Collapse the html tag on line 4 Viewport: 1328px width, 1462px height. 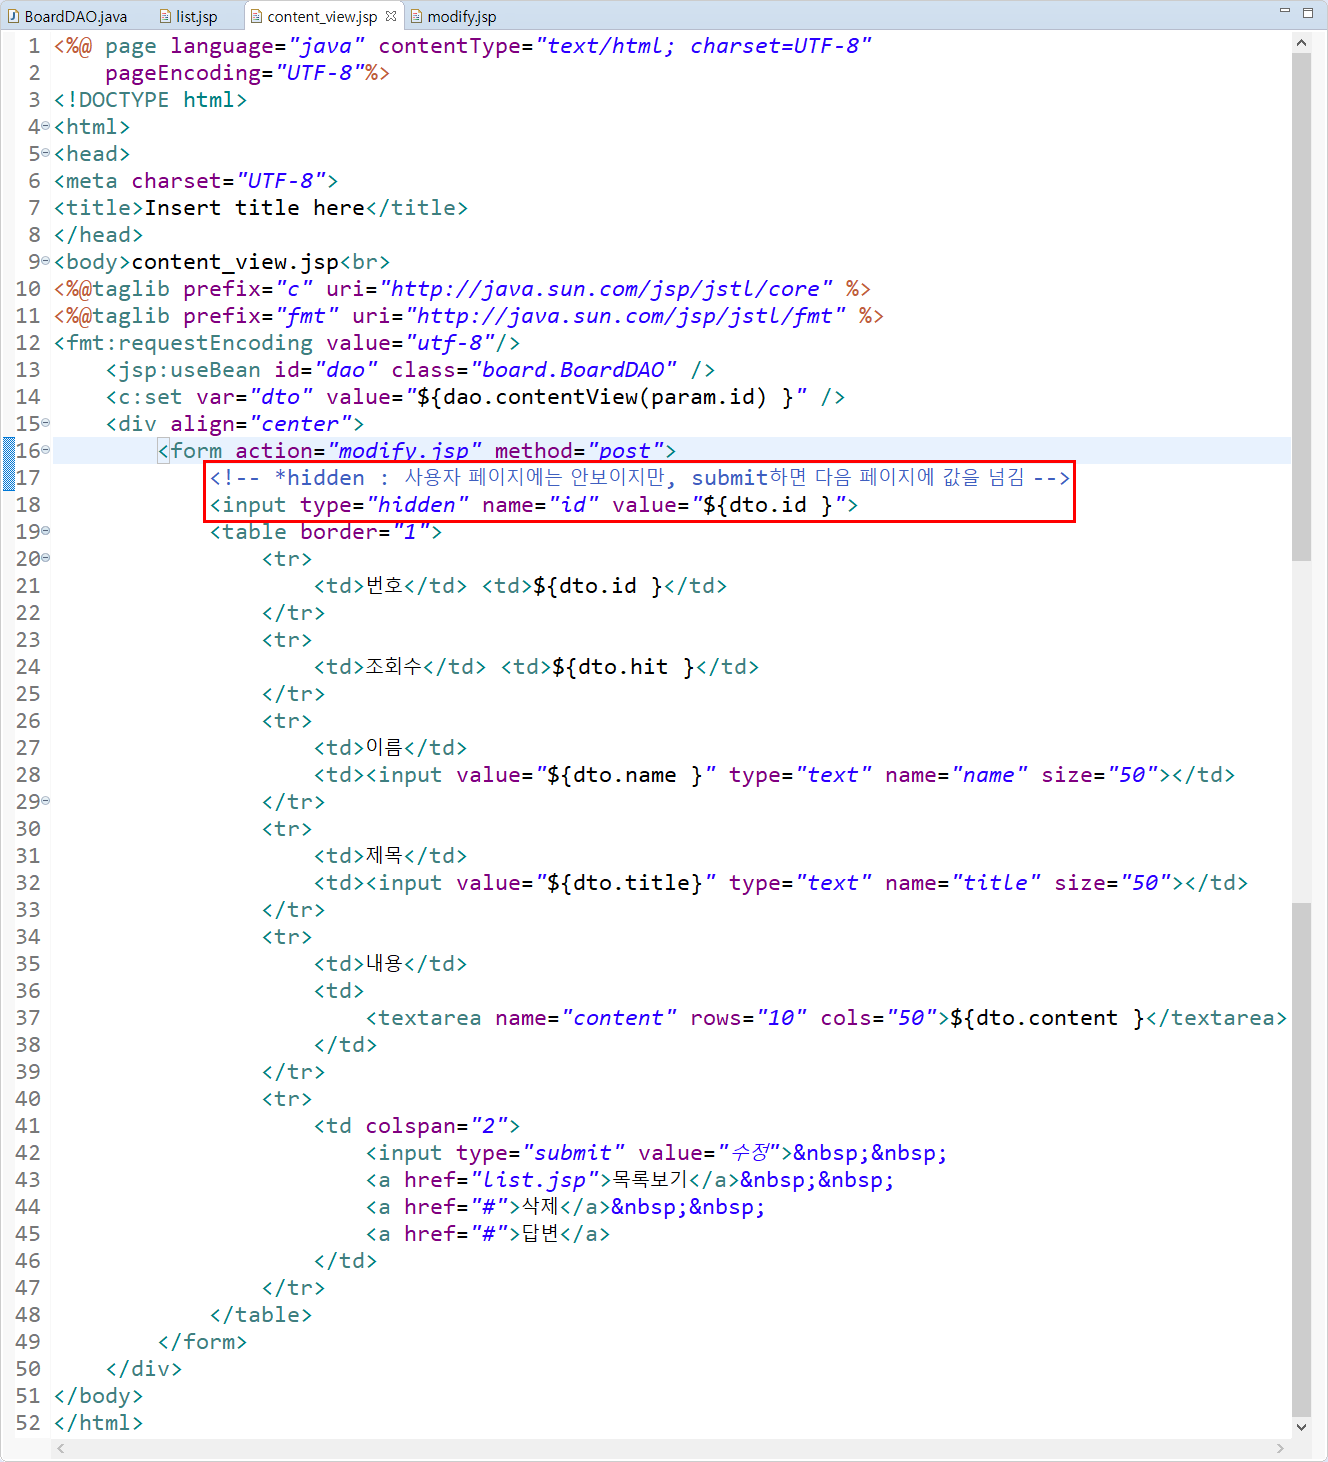(46, 126)
